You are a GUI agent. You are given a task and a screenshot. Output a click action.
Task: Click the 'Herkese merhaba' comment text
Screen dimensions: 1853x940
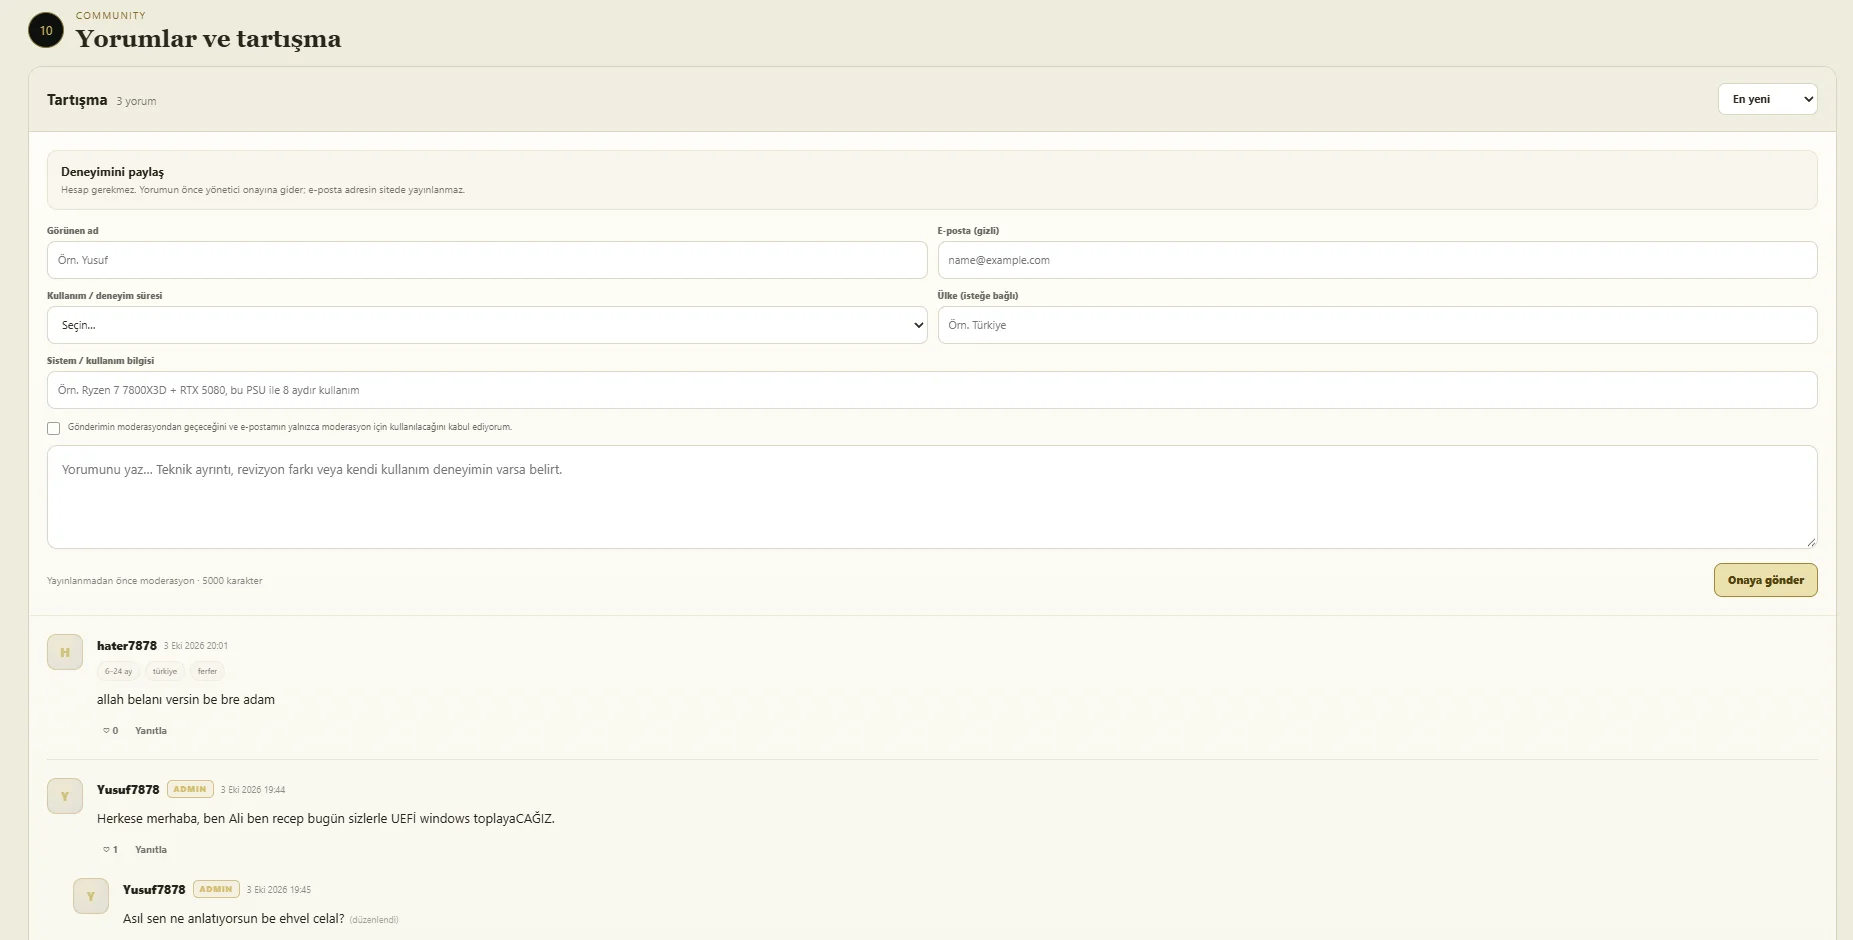click(x=326, y=819)
